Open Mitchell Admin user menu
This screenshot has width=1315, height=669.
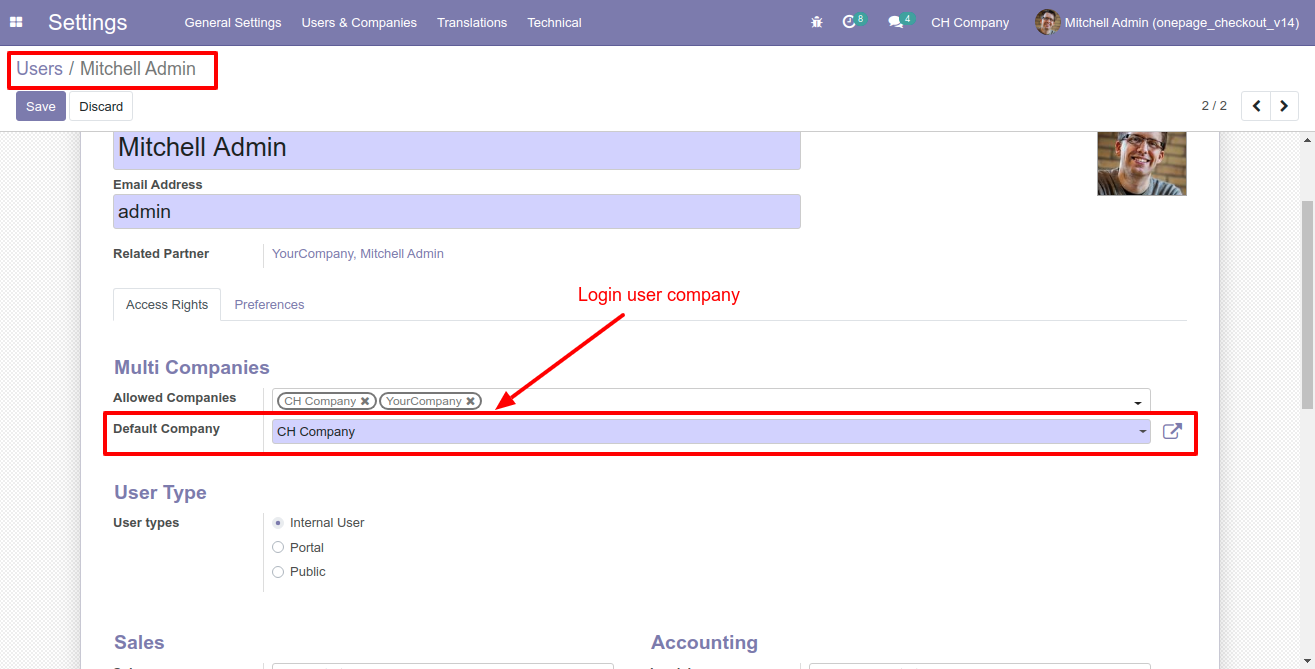point(1167,22)
